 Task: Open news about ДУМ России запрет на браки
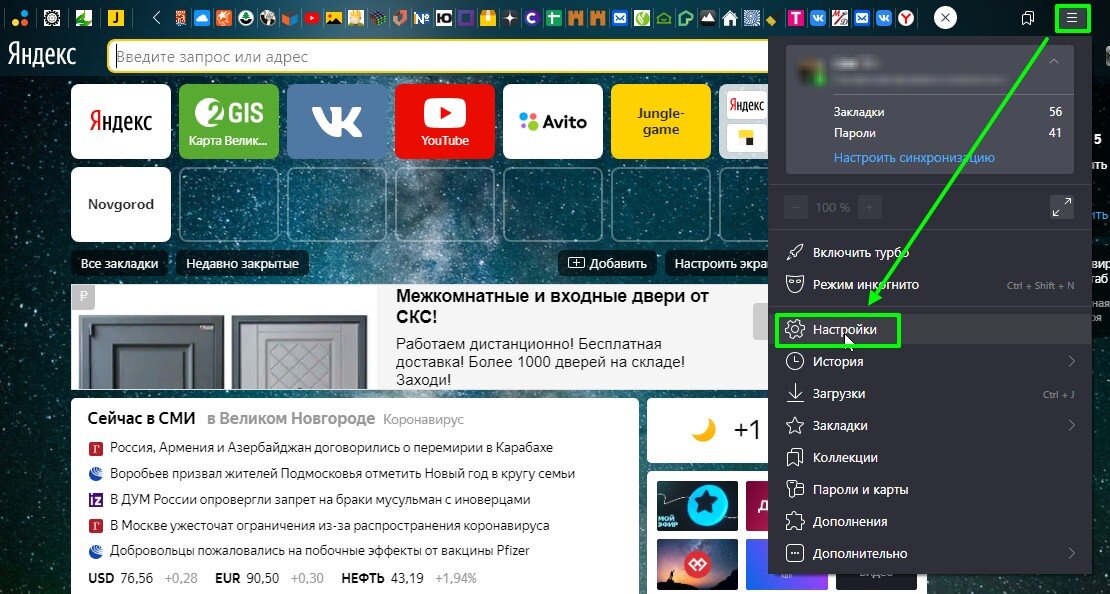click(x=320, y=500)
